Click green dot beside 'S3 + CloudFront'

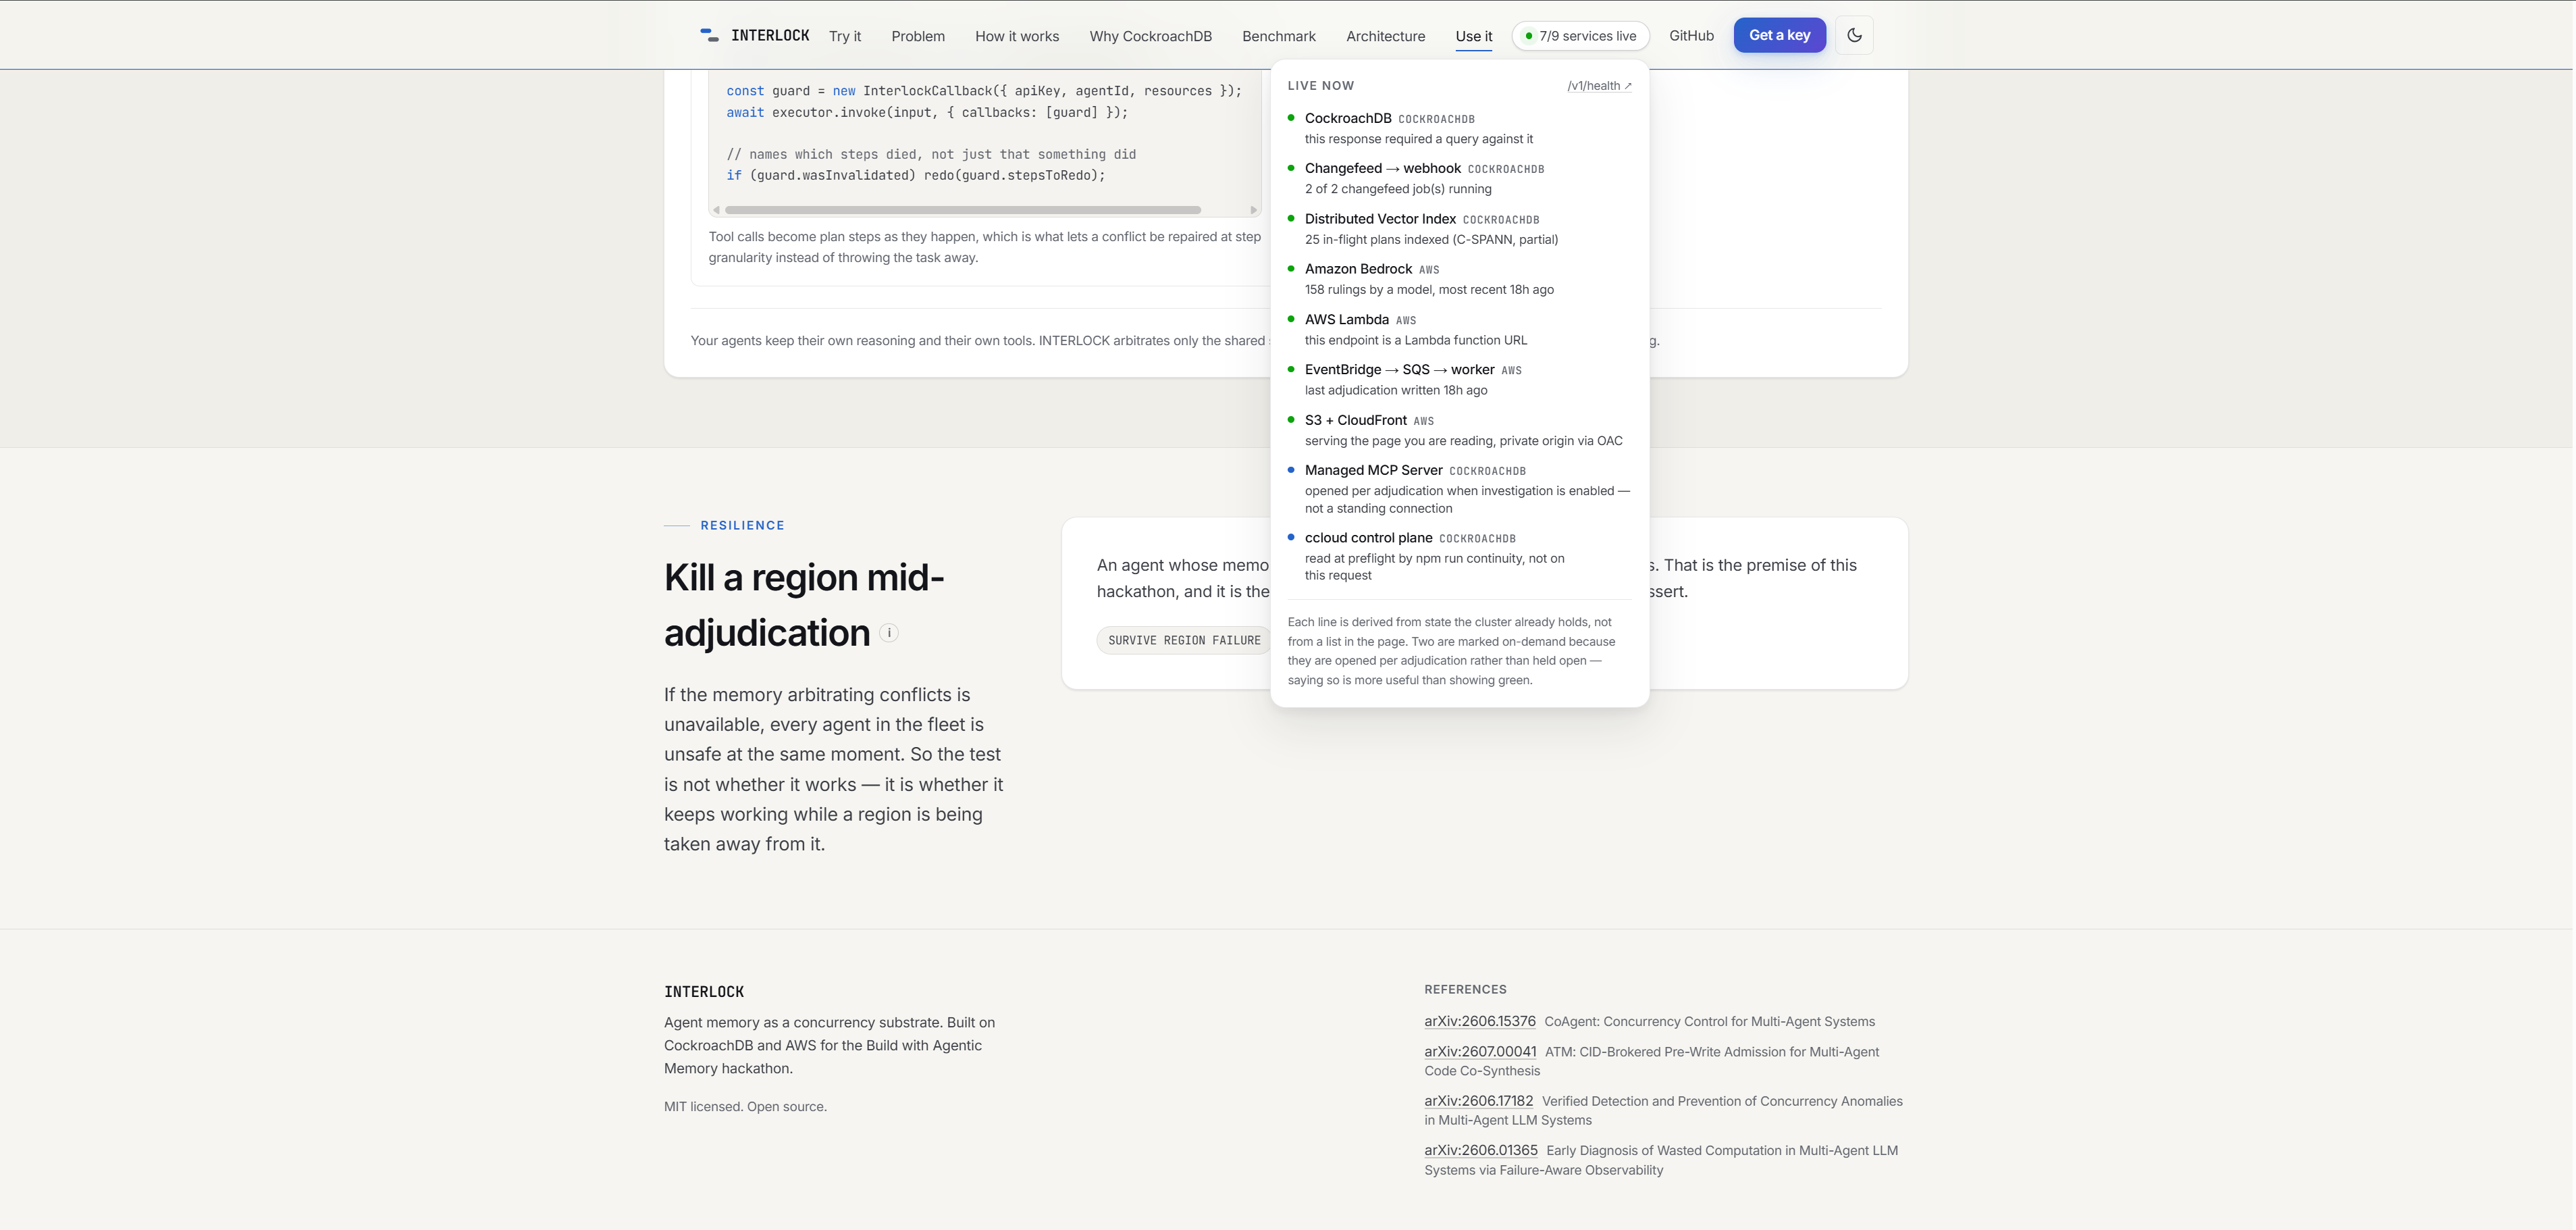click(1291, 419)
